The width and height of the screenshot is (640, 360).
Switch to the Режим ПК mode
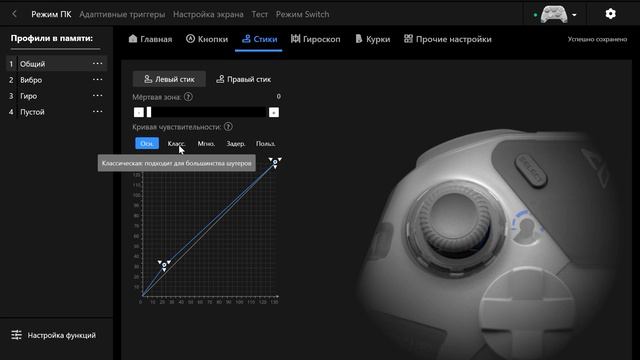click(x=51, y=14)
